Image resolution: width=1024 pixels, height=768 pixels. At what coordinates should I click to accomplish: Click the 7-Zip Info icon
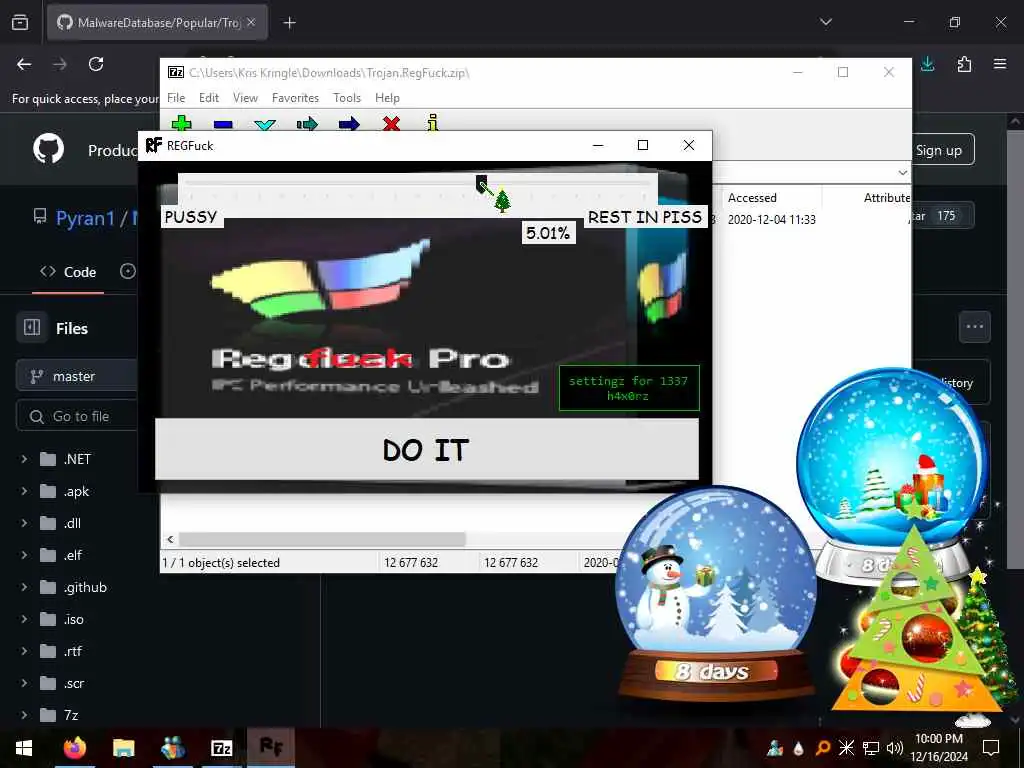tap(432, 122)
